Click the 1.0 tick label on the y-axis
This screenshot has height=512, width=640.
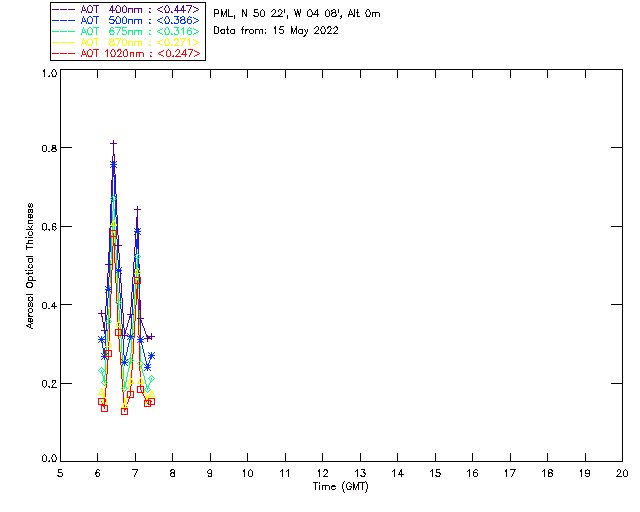[49, 74]
